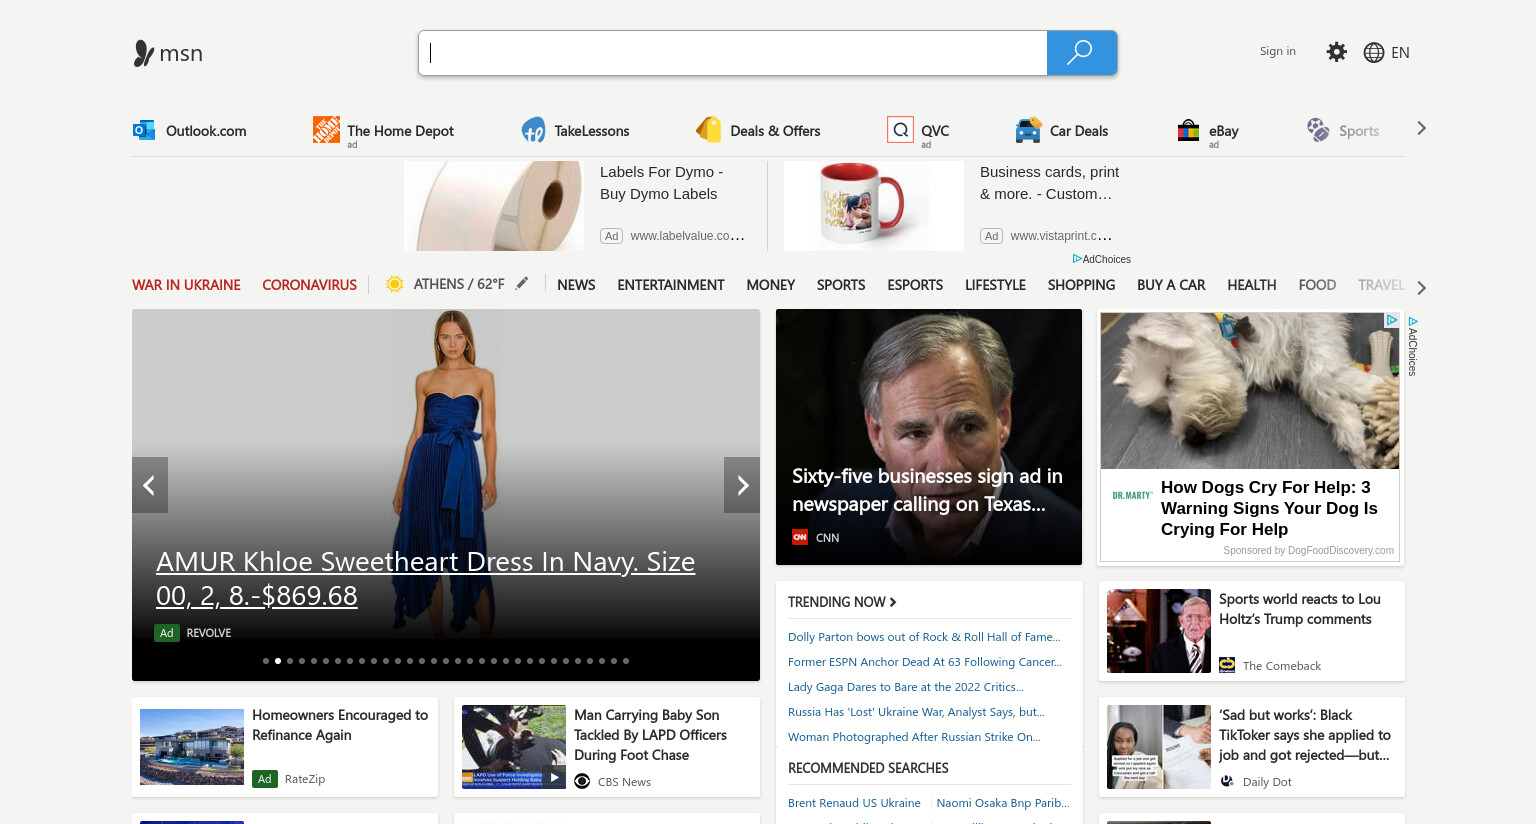Click The Home Depot logo icon
The height and width of the screenshot is (824, 1536).
coord(326,129)
